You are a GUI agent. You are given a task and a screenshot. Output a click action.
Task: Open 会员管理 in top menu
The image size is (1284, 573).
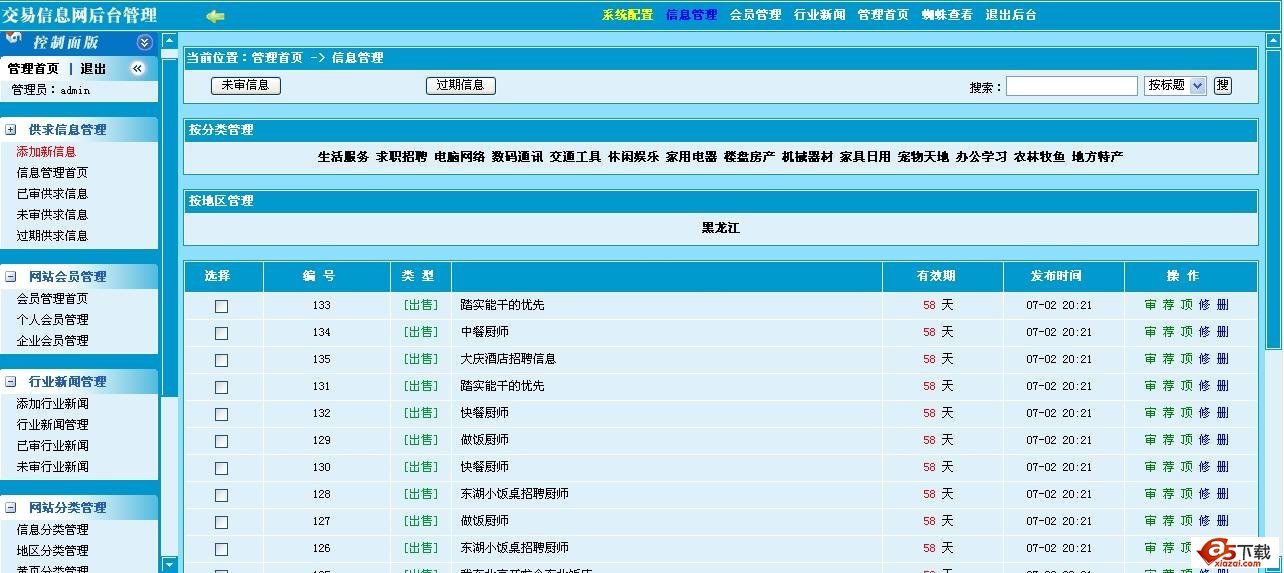[755, 15]
